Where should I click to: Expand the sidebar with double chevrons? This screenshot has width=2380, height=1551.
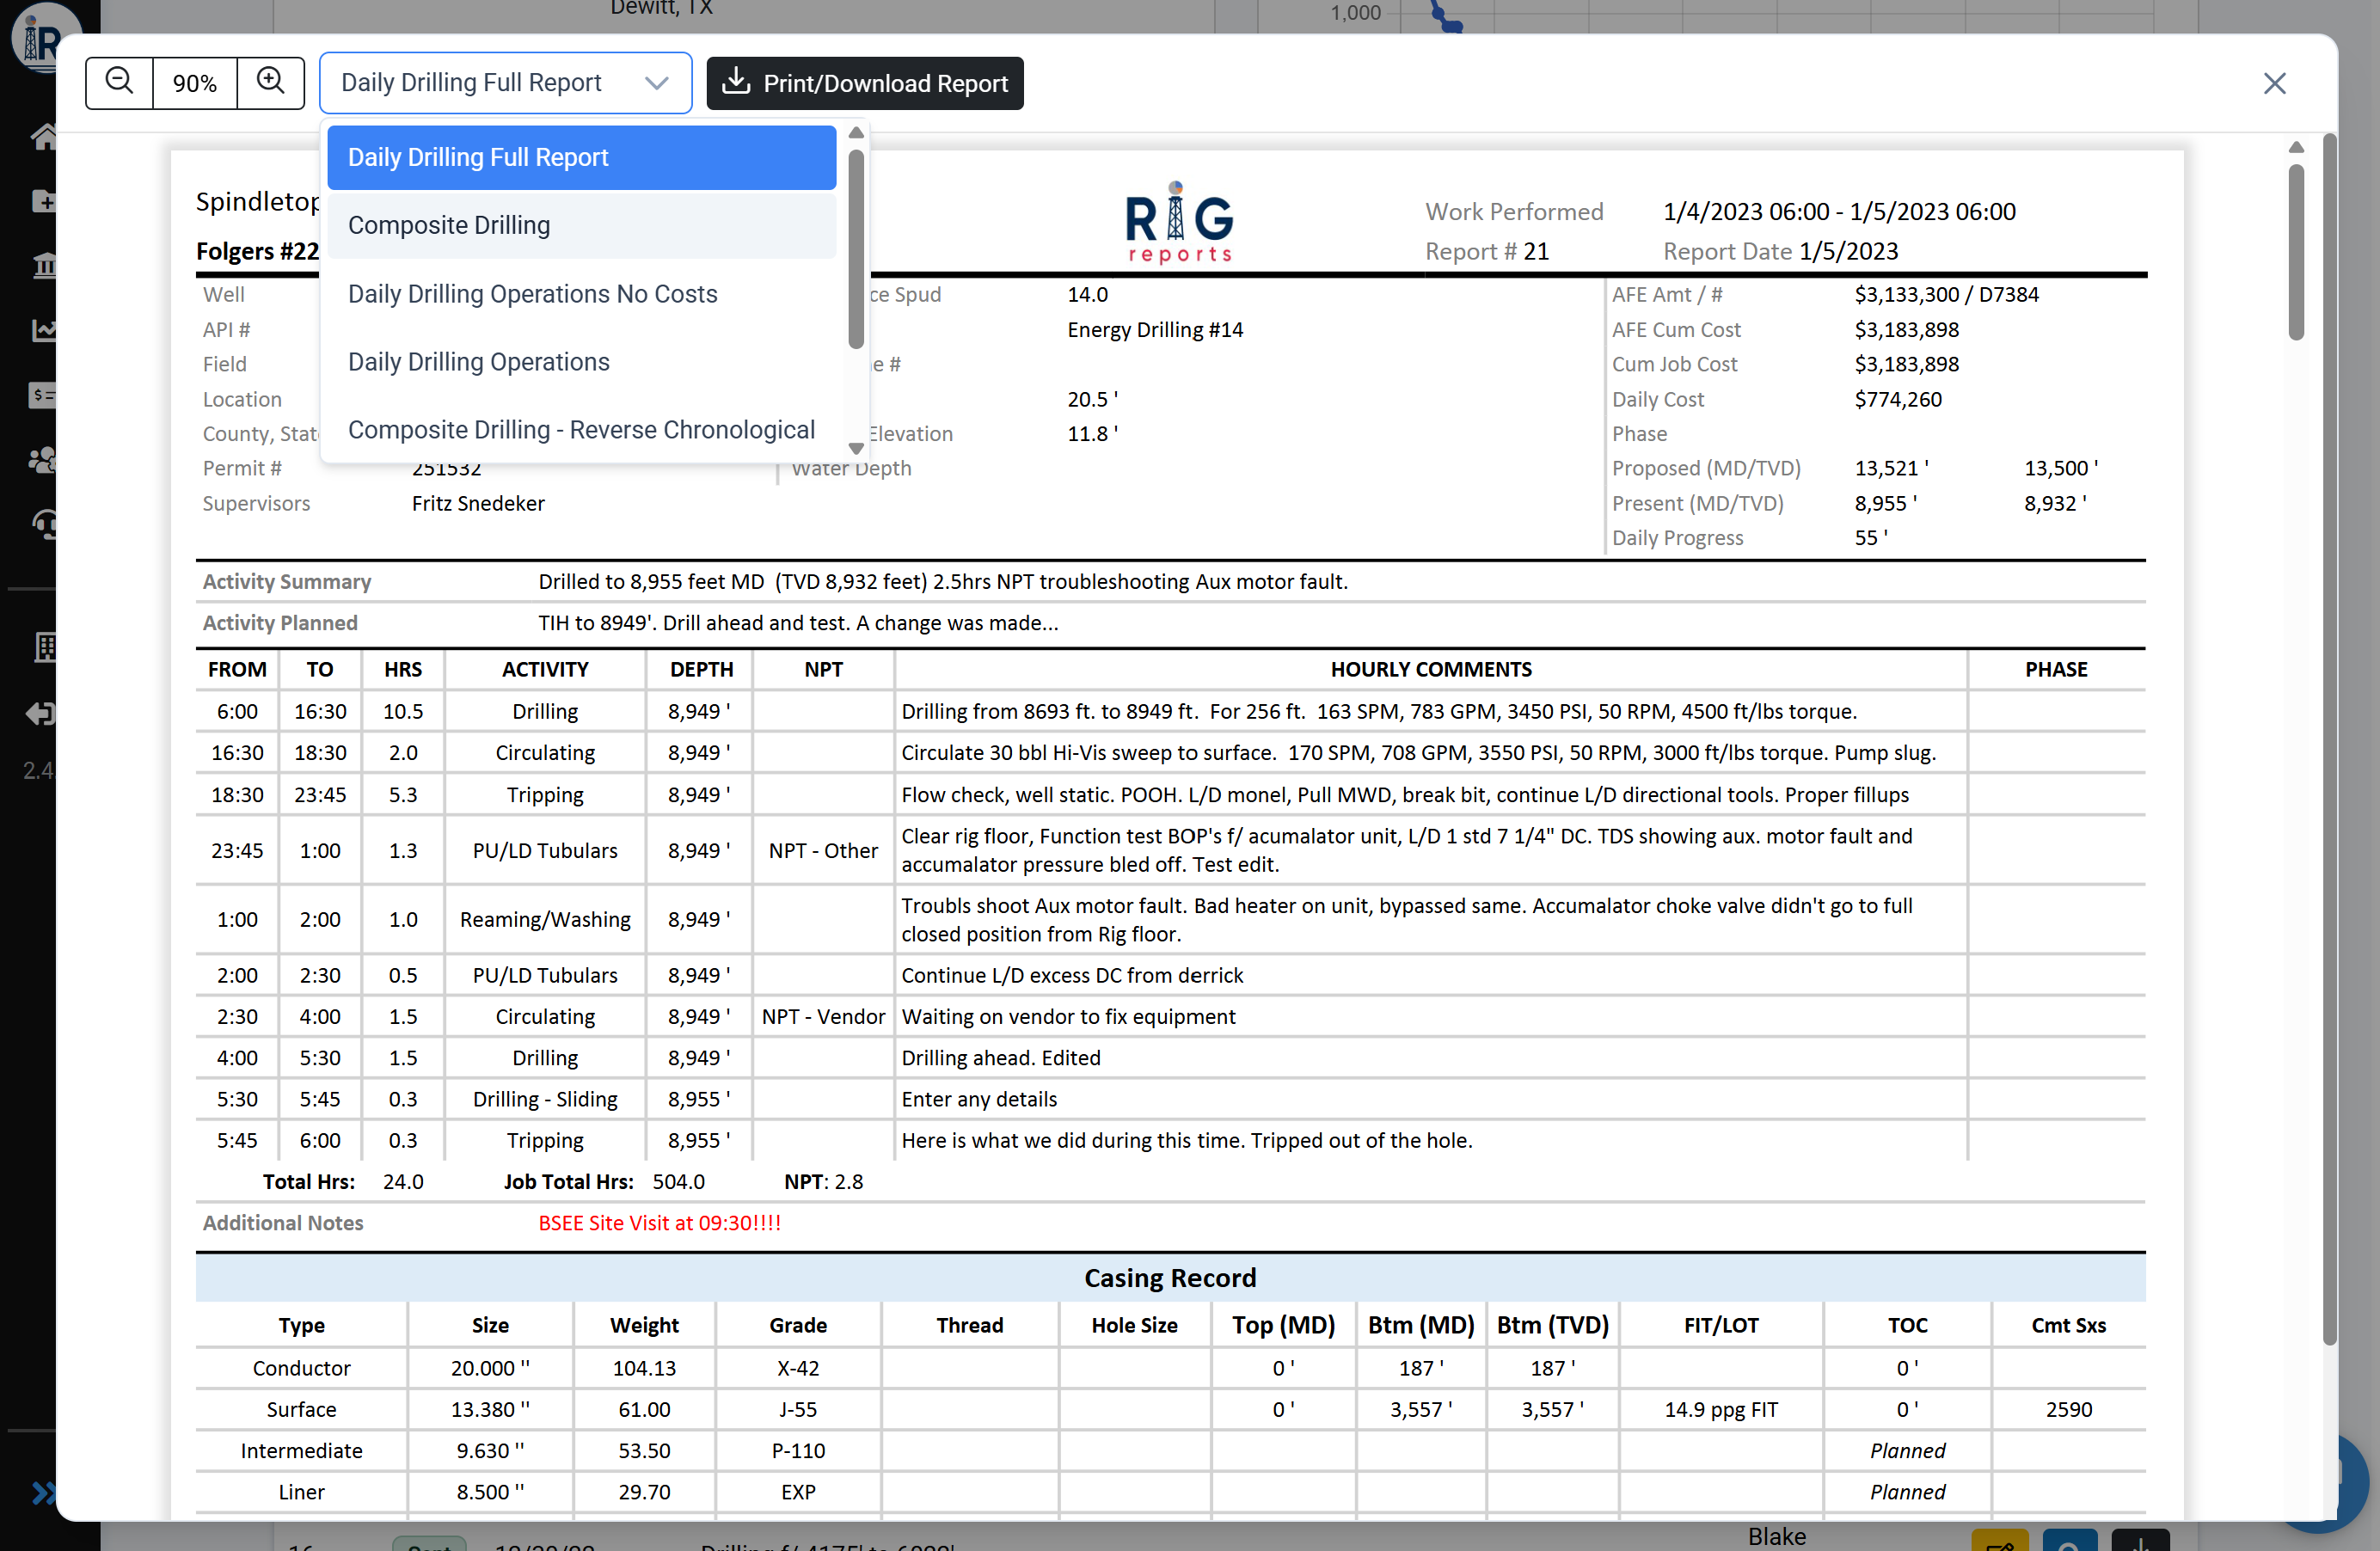(44, 1493)
